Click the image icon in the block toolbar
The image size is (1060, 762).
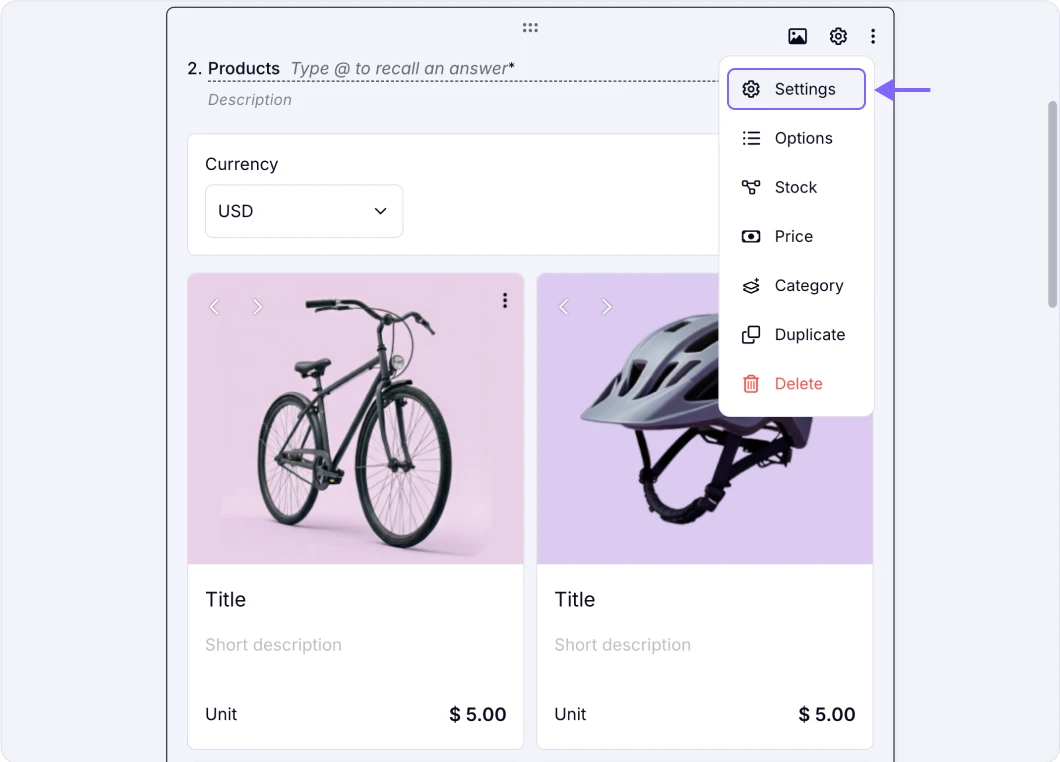point(797,36)
